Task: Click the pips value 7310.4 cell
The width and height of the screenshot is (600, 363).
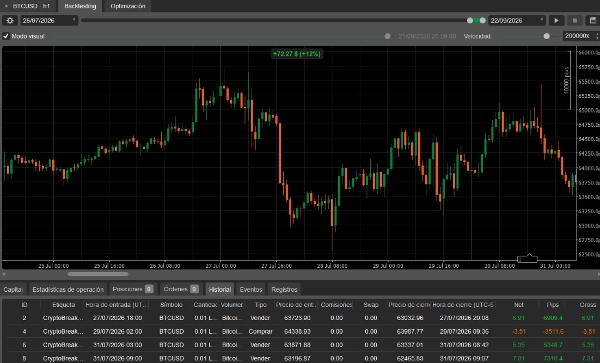Action: (x=553, y=358)
